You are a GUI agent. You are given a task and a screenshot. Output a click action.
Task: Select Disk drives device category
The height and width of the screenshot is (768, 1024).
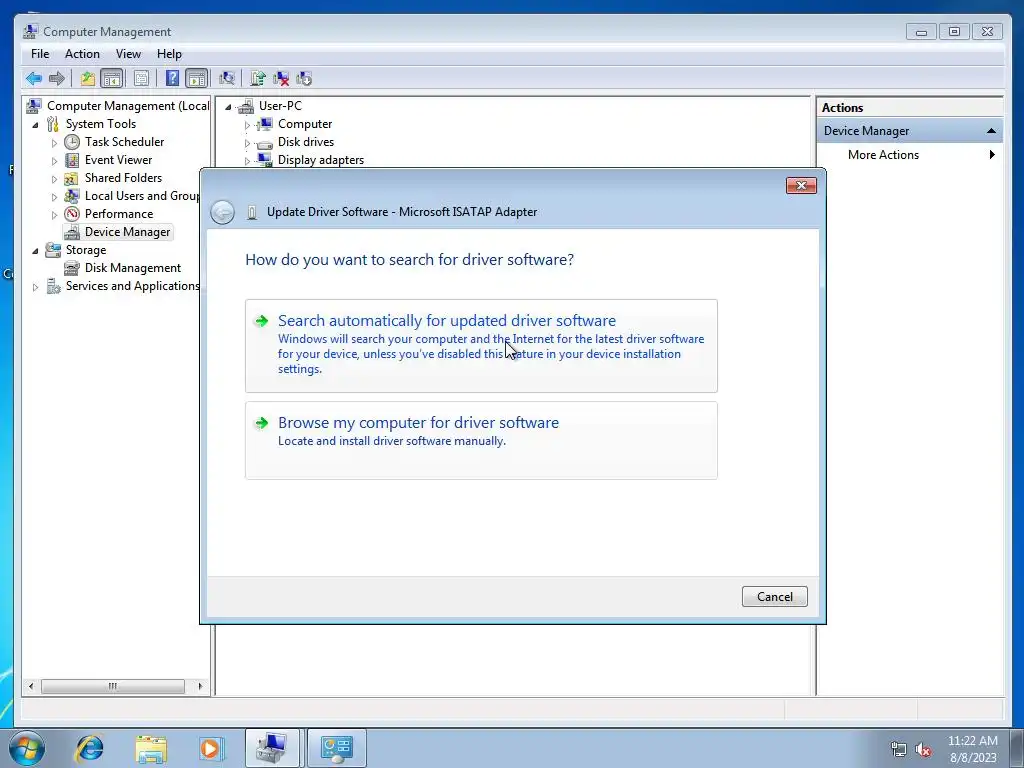click(306, 142)
